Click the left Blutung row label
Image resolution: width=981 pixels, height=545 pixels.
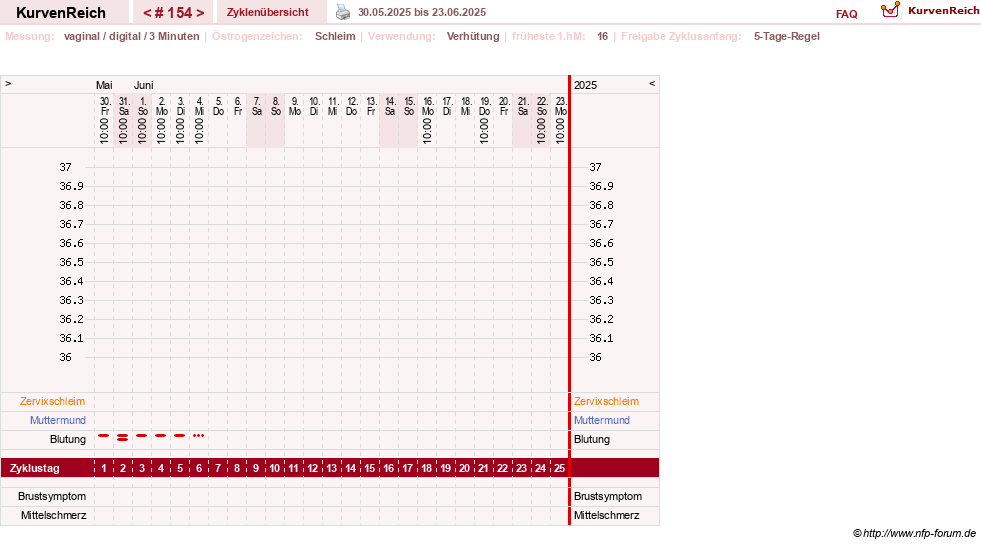(68, 439)
